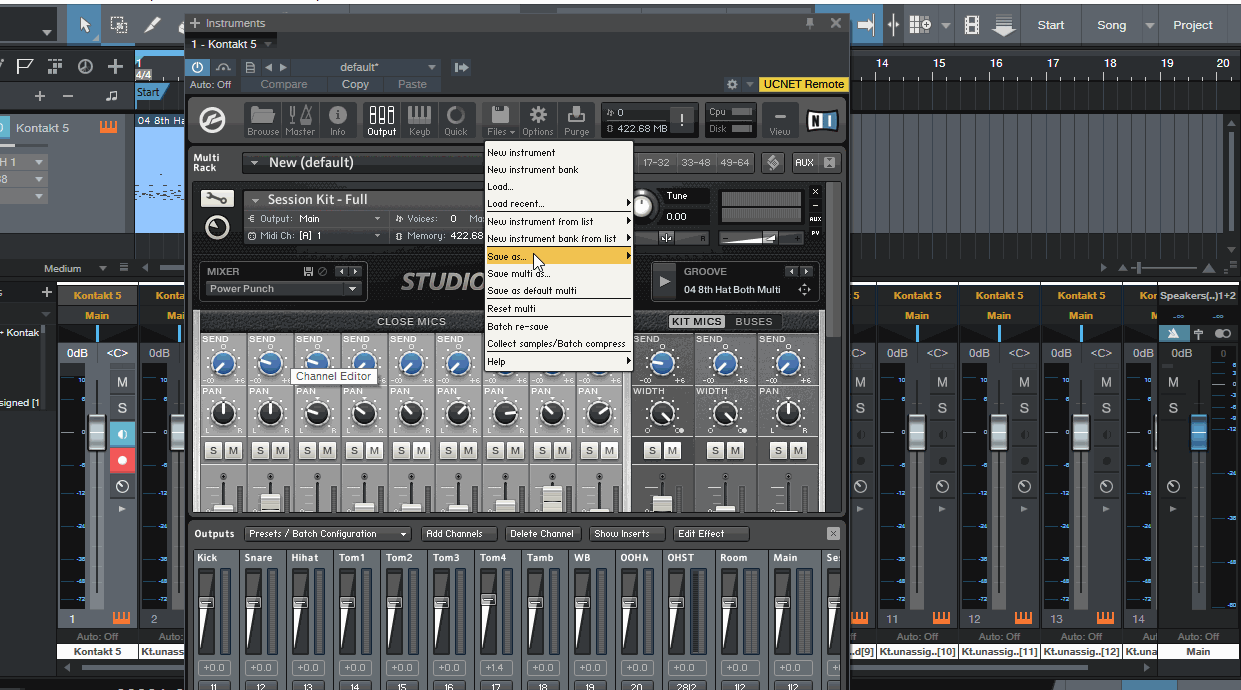Screen dimensions: 1241x690
Task: Click the Main output fader in Studio One mixer
Action: pyautogui.click(x=1198, y=432)
